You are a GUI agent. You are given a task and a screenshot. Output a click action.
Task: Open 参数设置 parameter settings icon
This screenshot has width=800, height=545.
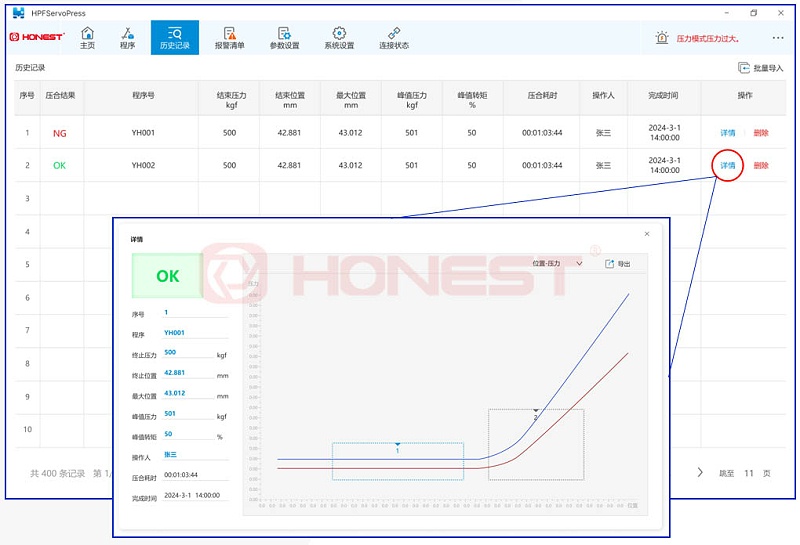pos(284,33)
